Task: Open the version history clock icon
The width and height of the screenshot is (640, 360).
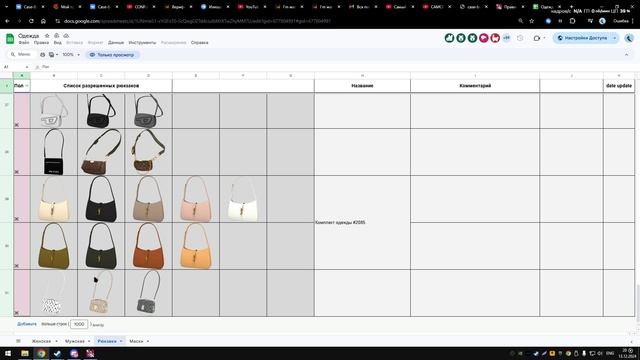Action: tap(520, 38)
